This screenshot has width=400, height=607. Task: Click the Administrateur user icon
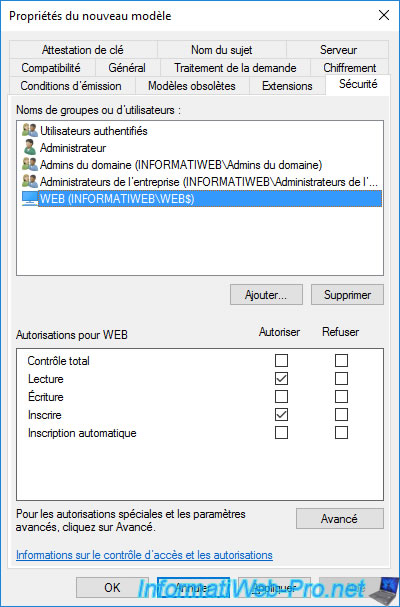30,148
